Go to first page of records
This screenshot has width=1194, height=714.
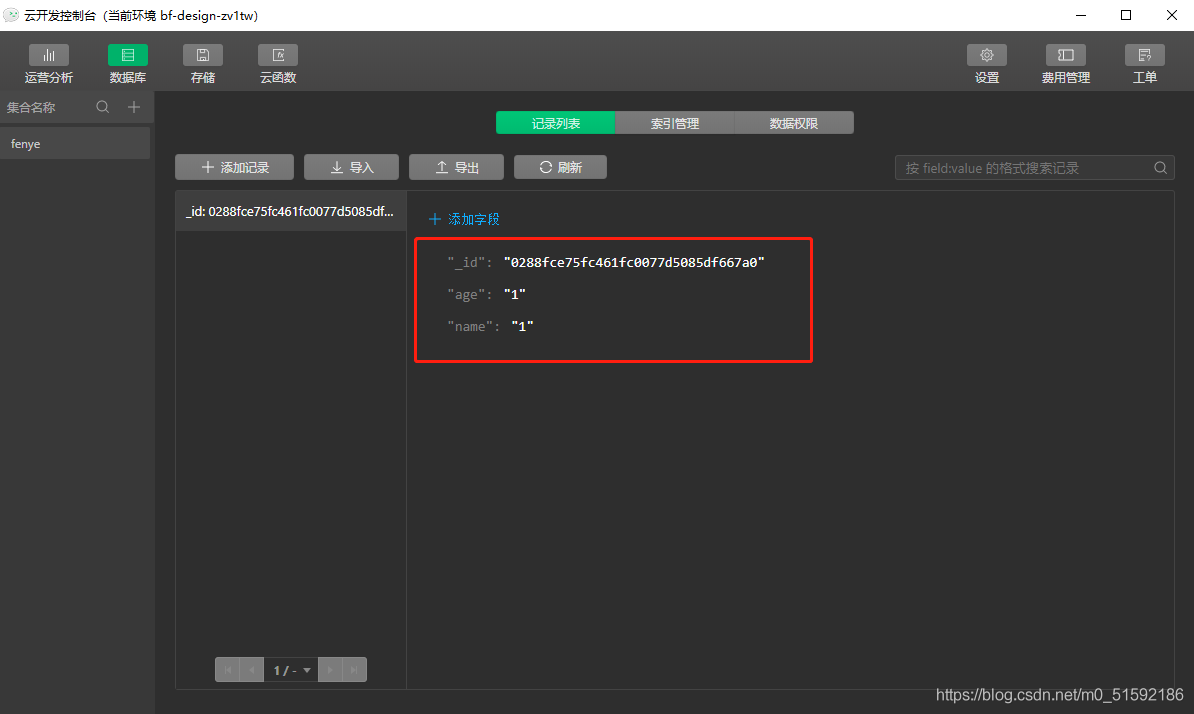228,670
